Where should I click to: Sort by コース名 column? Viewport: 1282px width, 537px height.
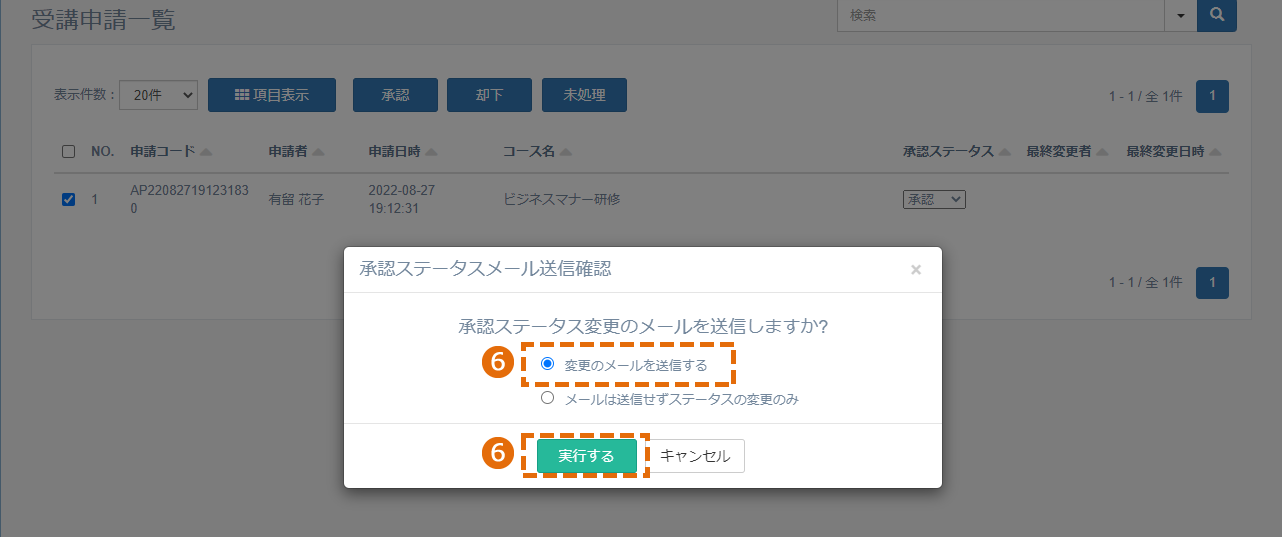(537, 152)
